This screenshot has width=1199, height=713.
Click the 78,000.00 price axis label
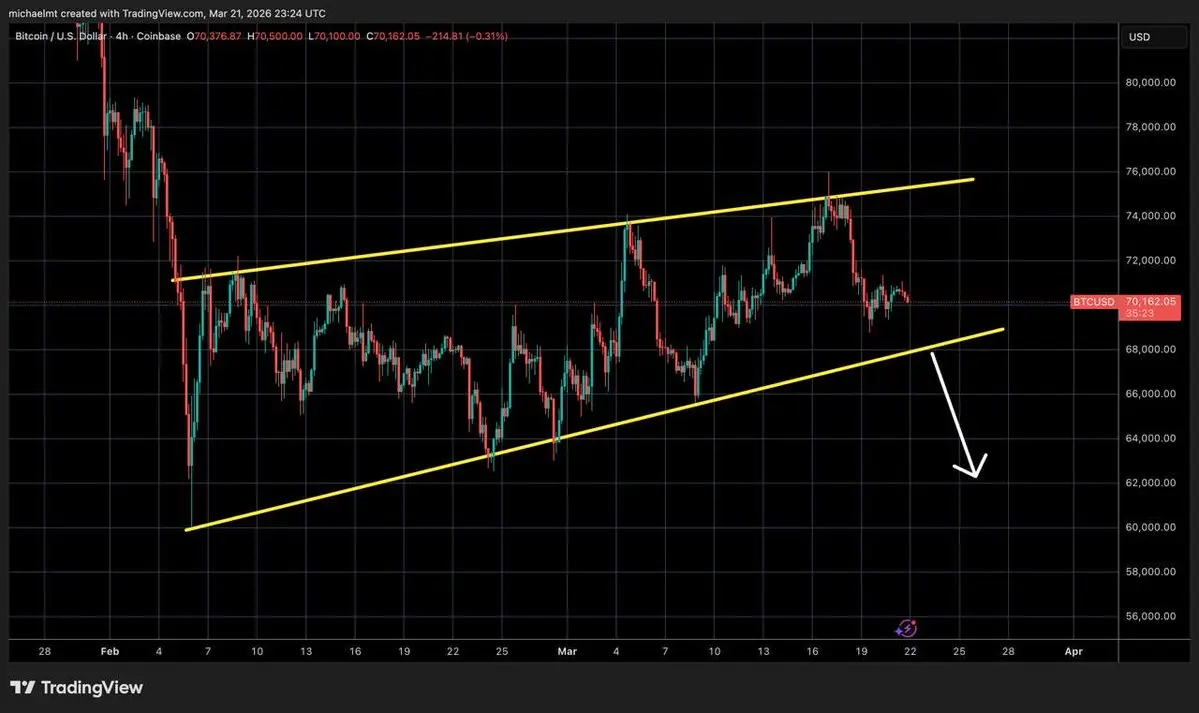(1150, 126)
